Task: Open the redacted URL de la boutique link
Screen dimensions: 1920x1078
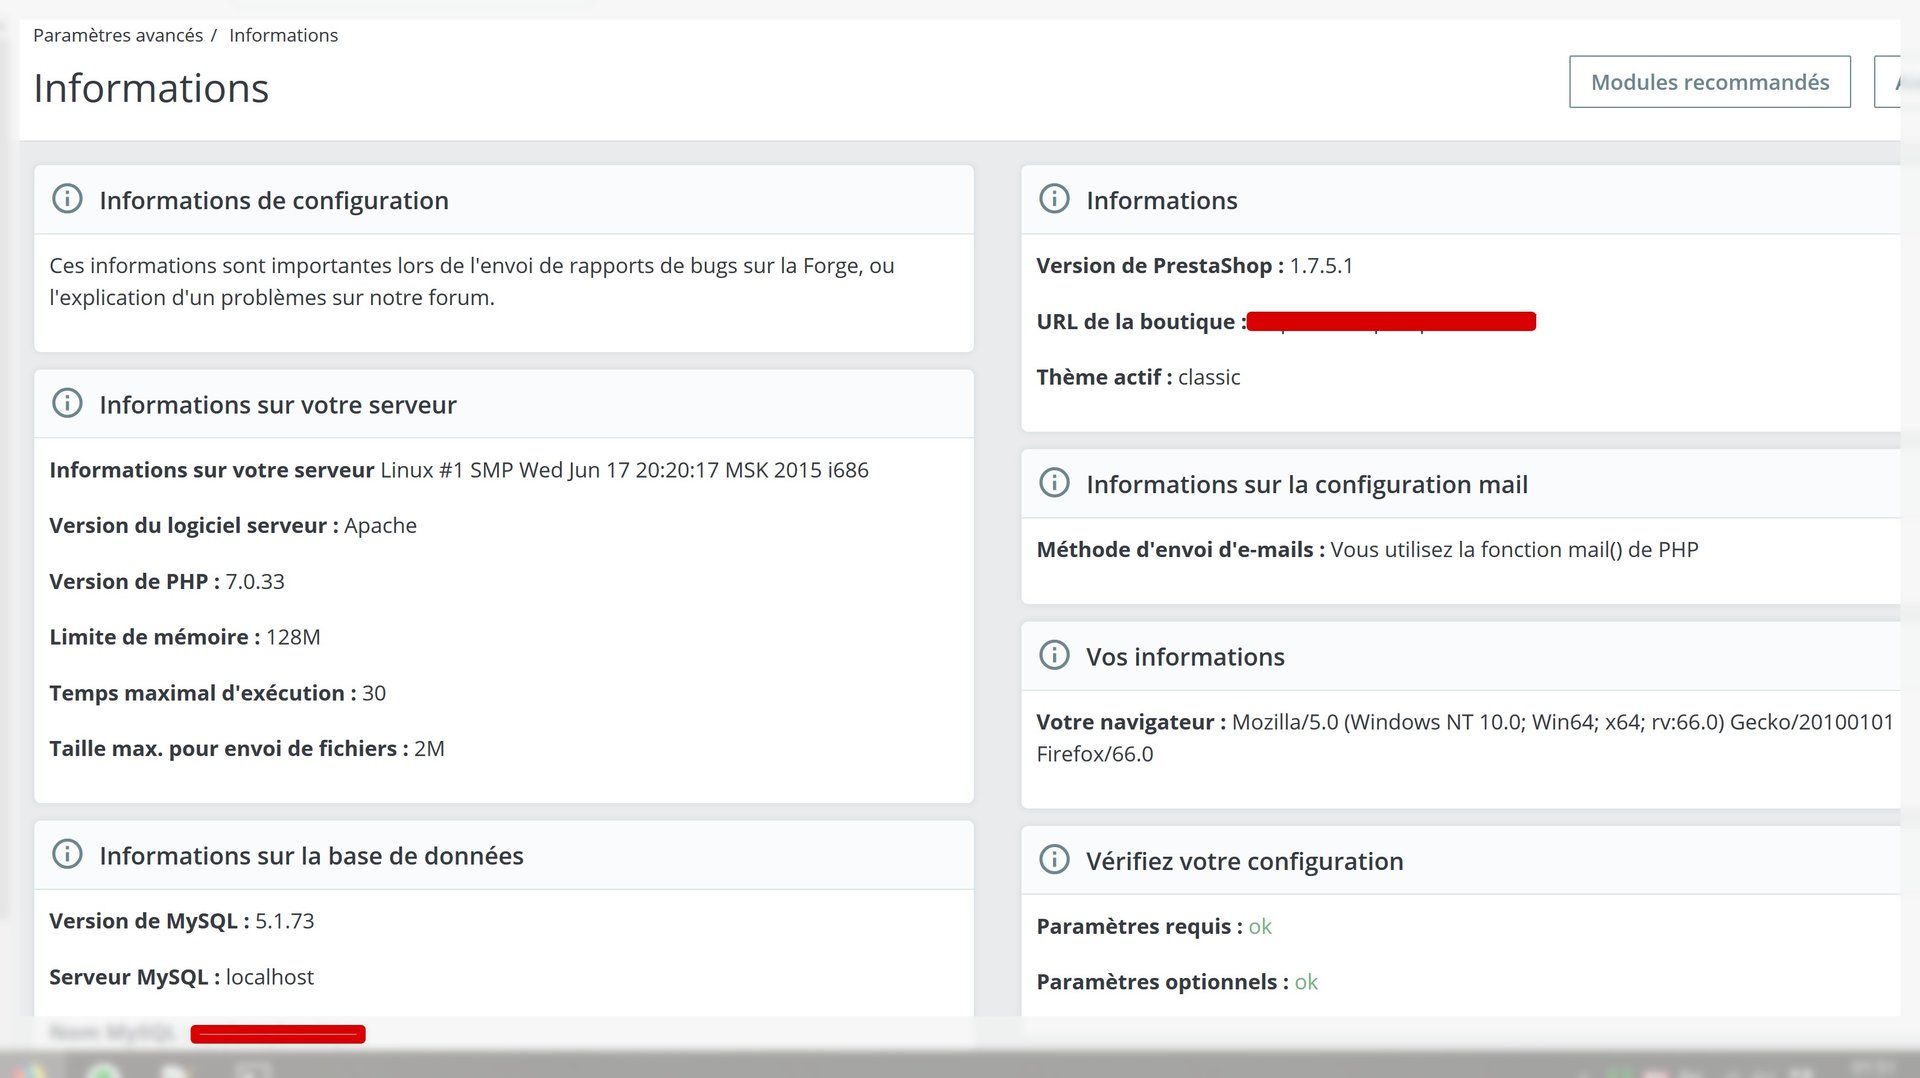Action: 1391,321
